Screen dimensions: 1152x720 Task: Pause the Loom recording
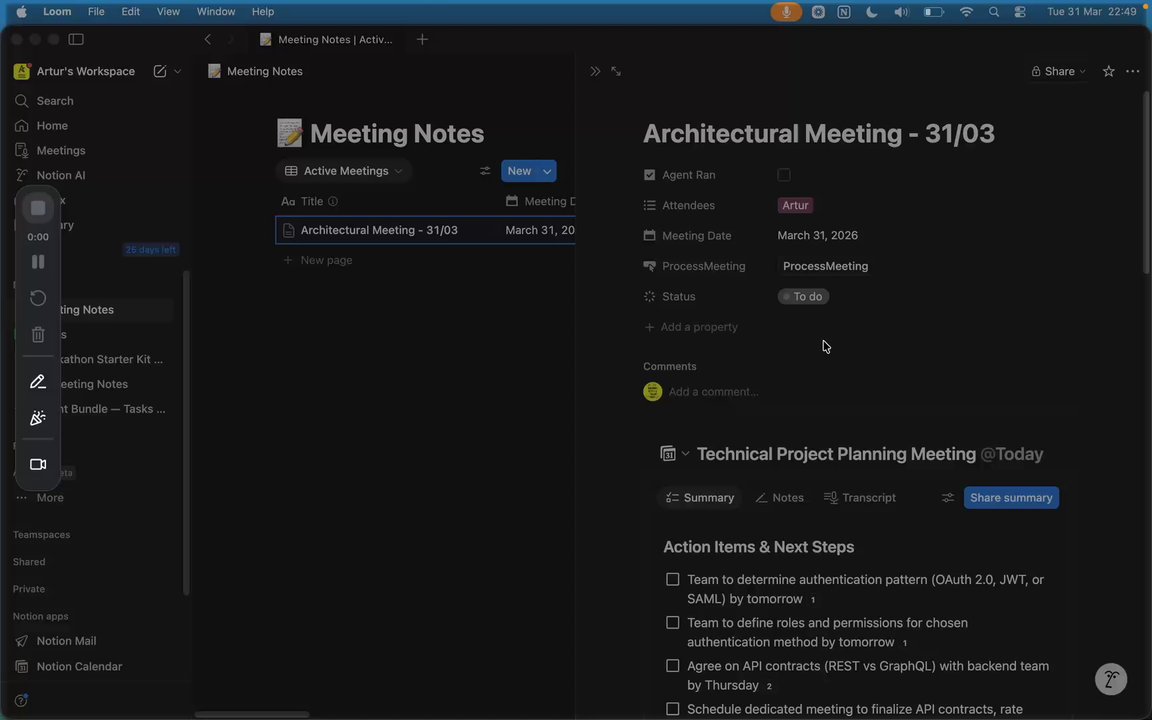pos(38,262)
